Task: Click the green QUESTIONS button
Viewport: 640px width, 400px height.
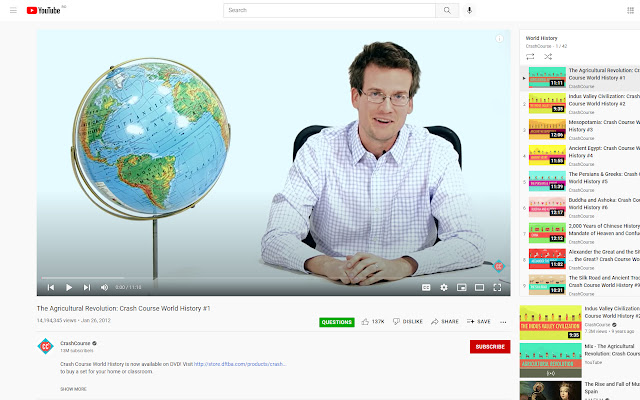Action: pos(337,322)
